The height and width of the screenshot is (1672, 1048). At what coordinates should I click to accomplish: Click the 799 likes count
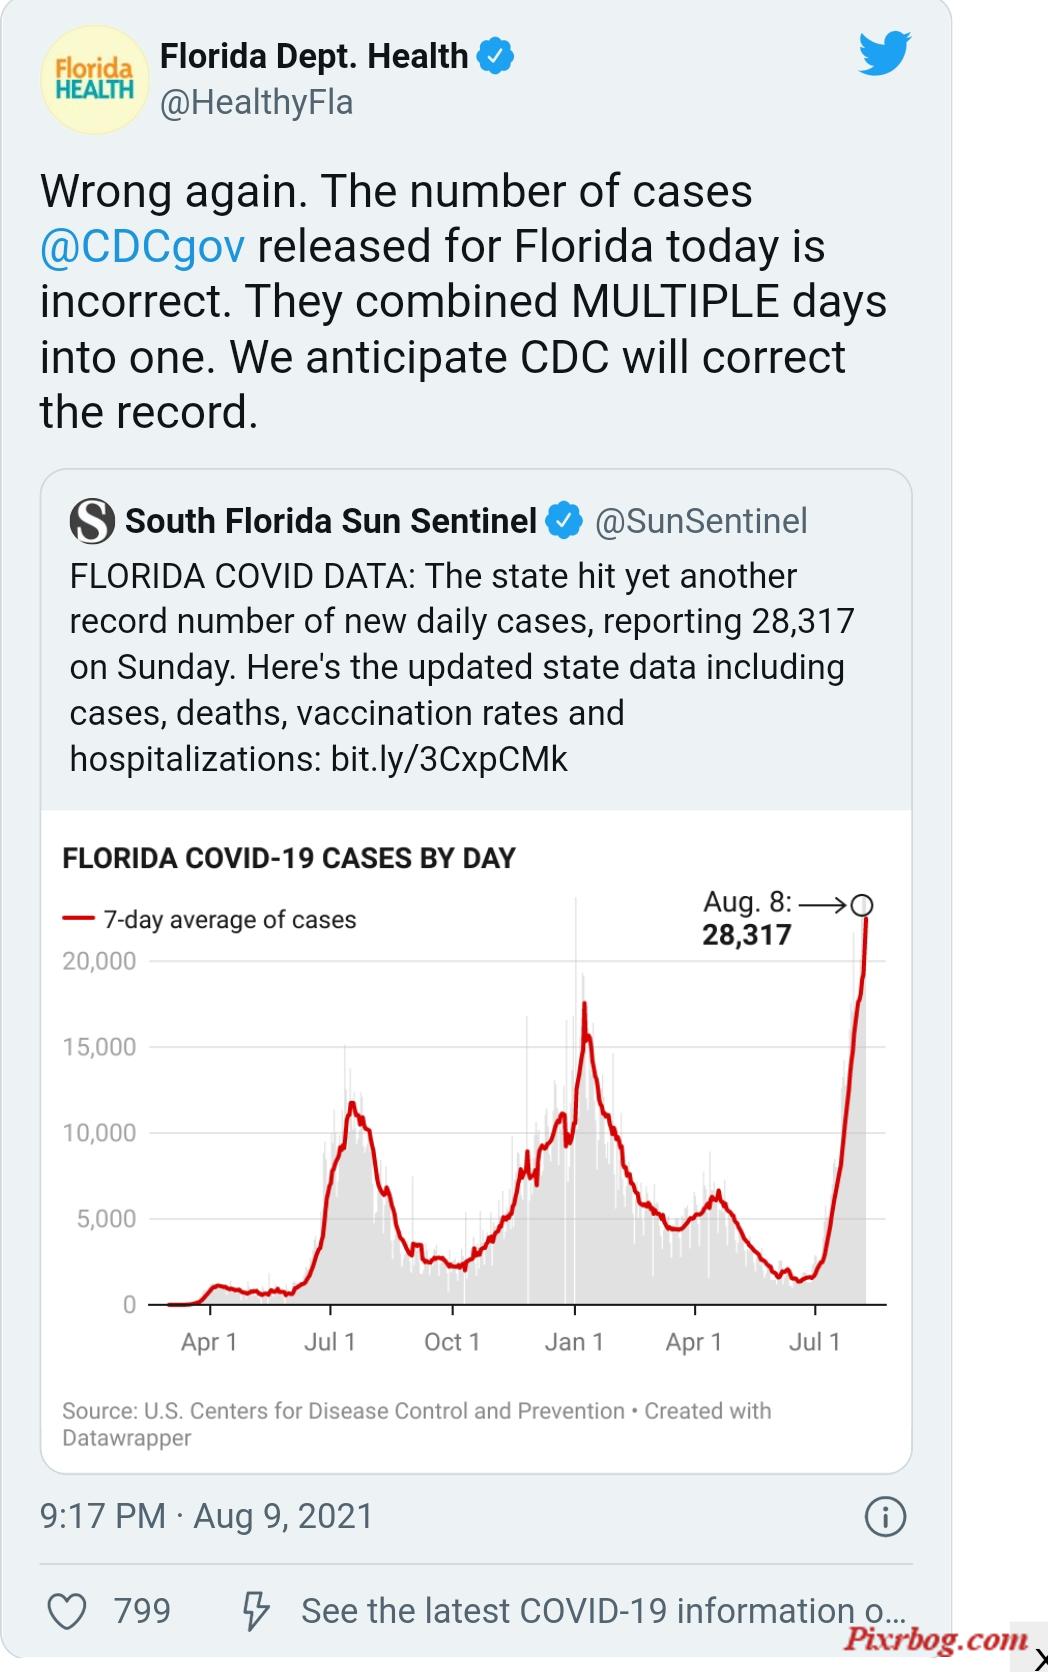(142, 1611)
